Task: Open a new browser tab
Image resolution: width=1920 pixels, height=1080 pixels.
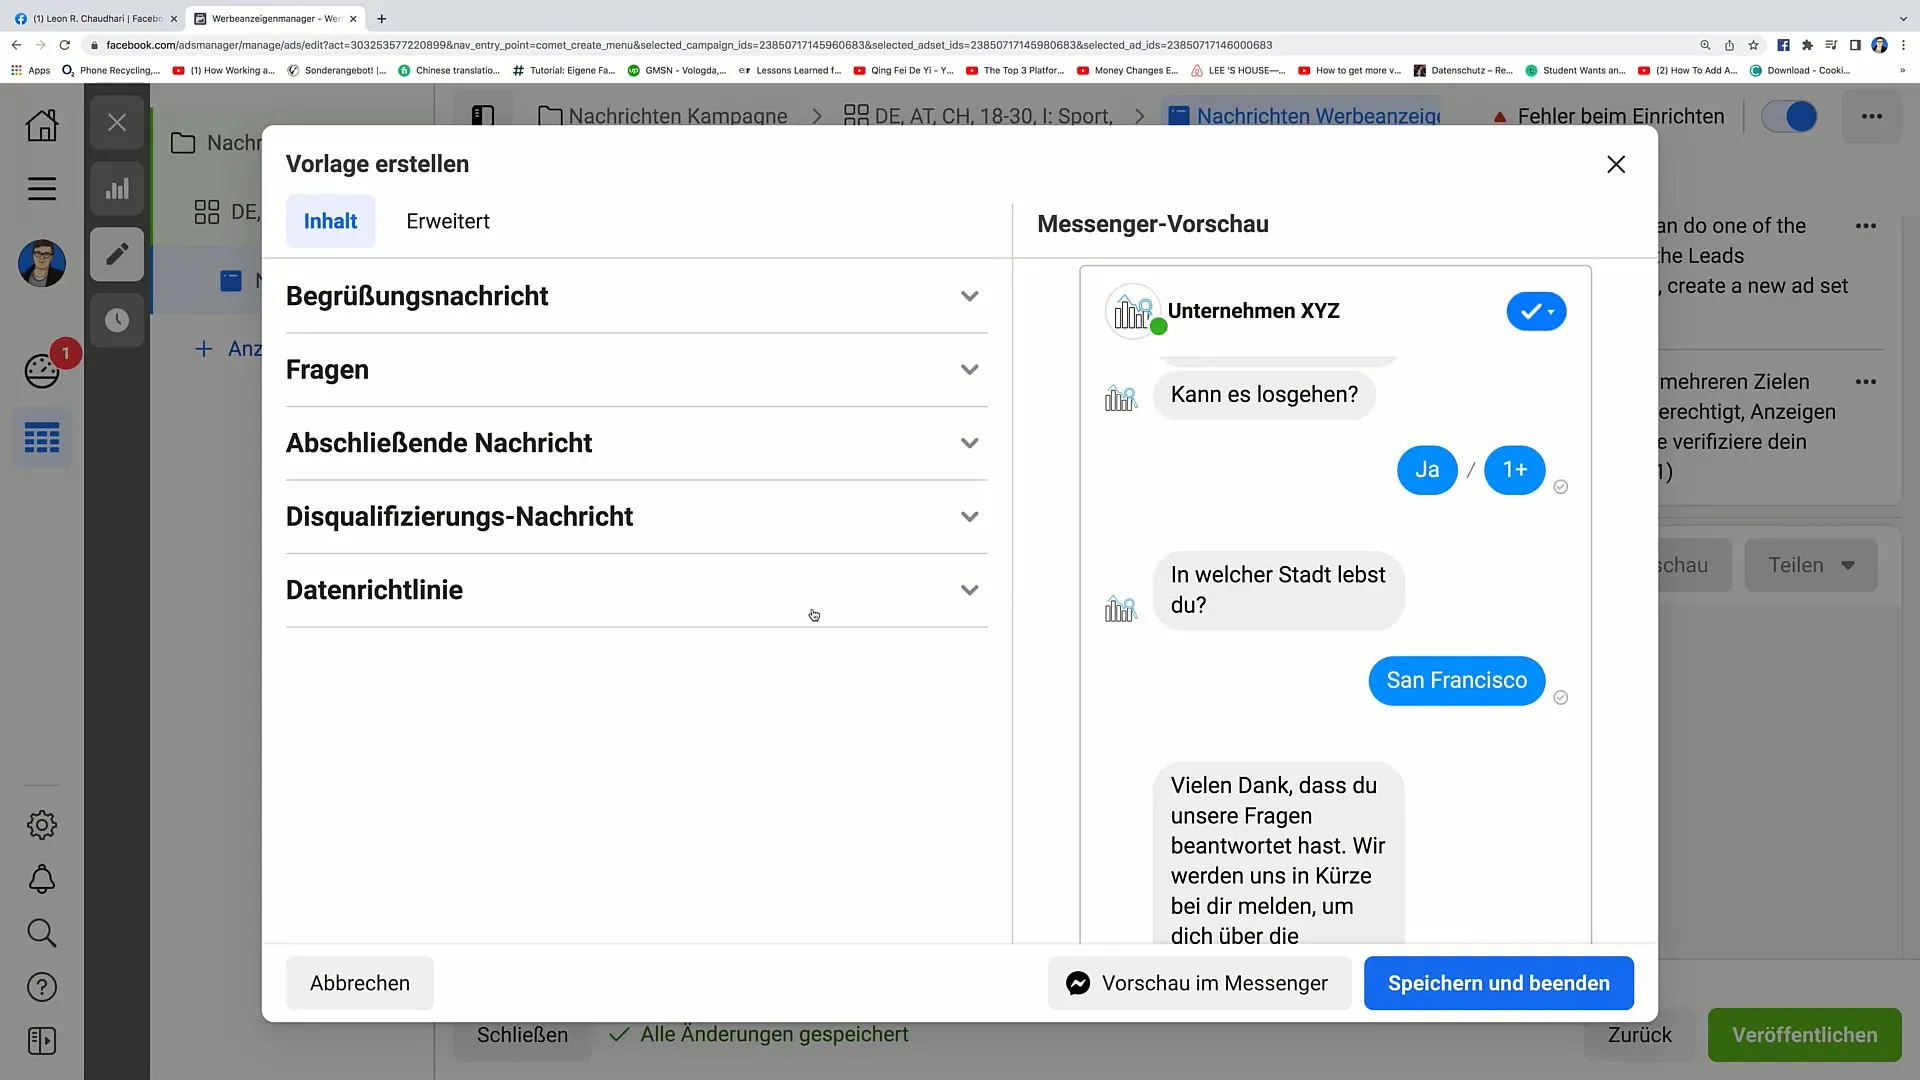Action: tap(382, 18)
